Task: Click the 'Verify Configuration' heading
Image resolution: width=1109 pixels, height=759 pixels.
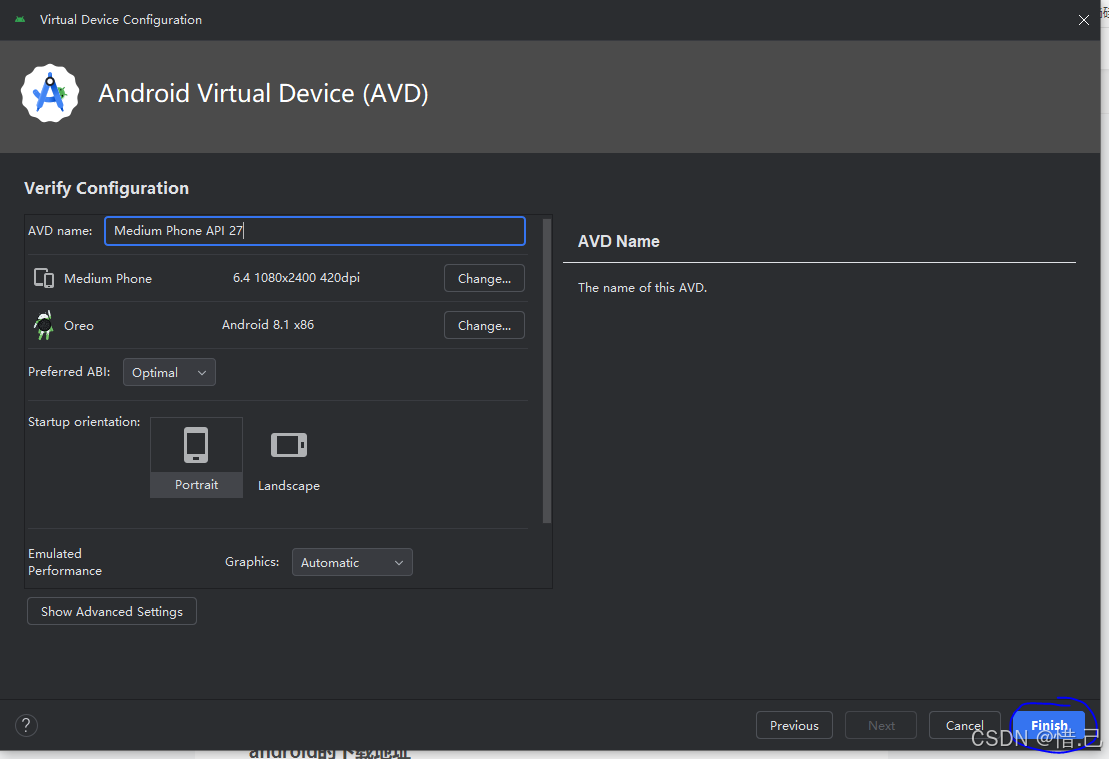Action: click(x=107, y=188)
